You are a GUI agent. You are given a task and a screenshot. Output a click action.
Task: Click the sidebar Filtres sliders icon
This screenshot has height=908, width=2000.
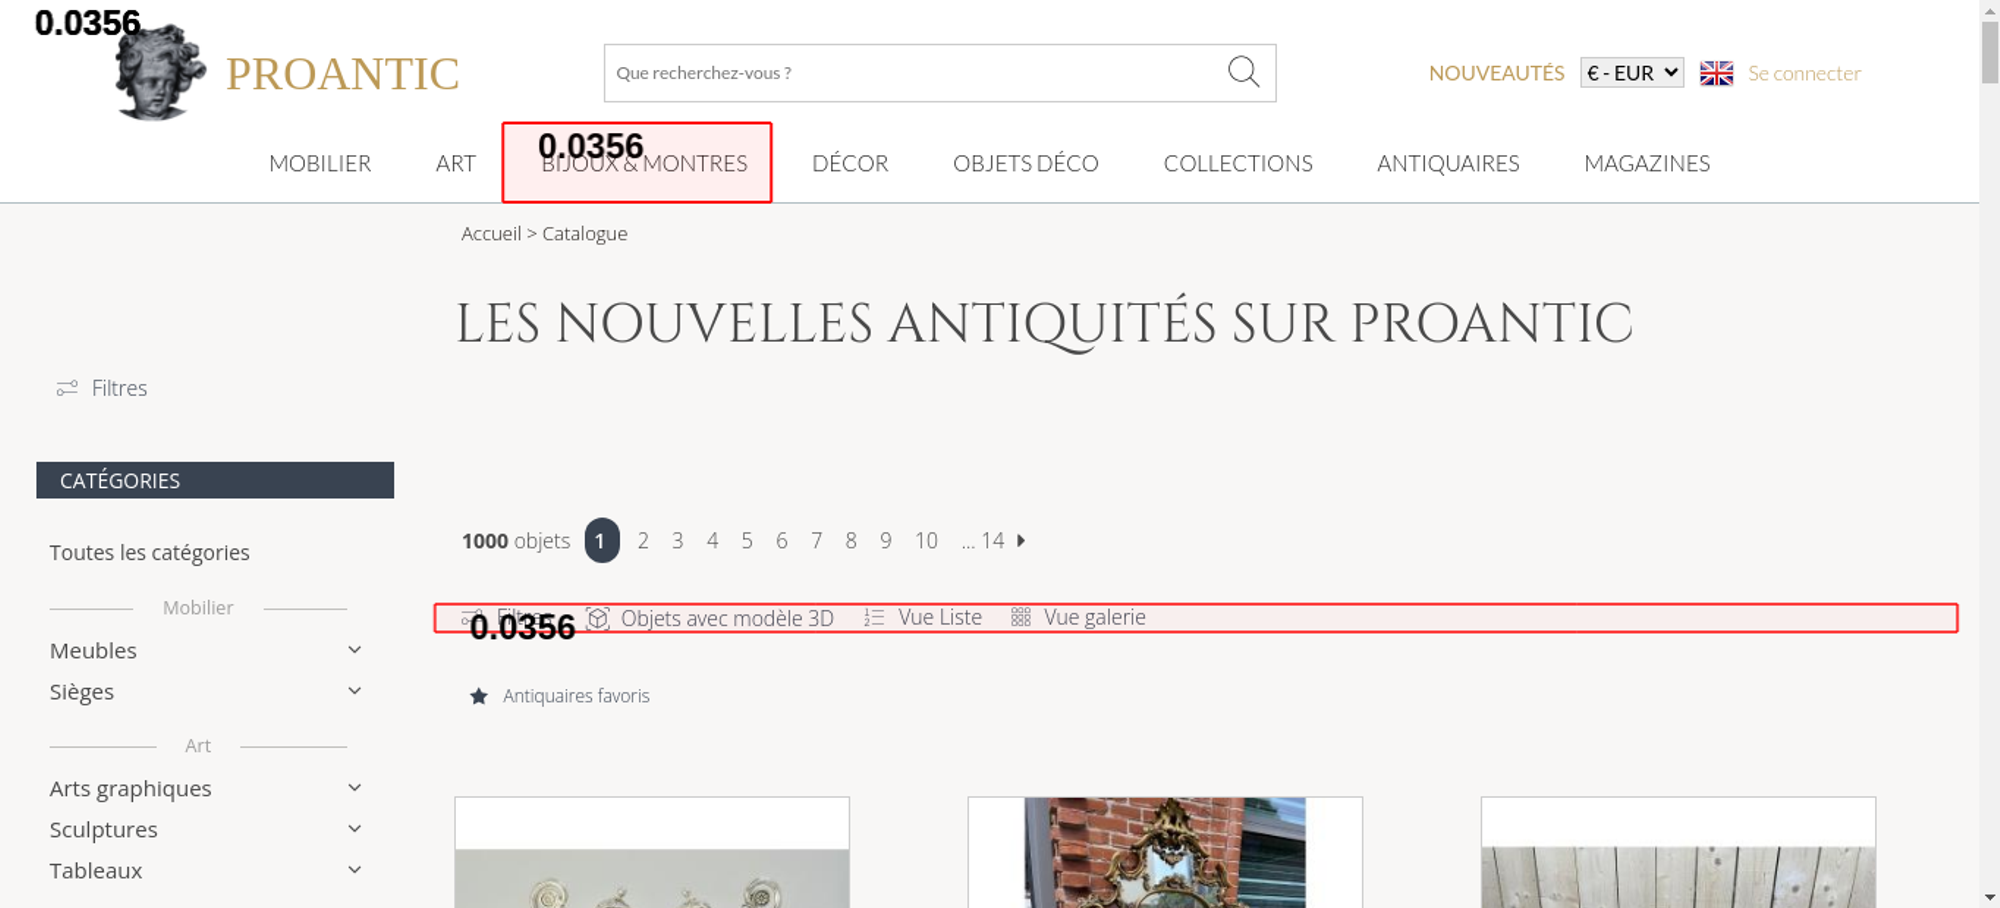(x=67, y=388)
